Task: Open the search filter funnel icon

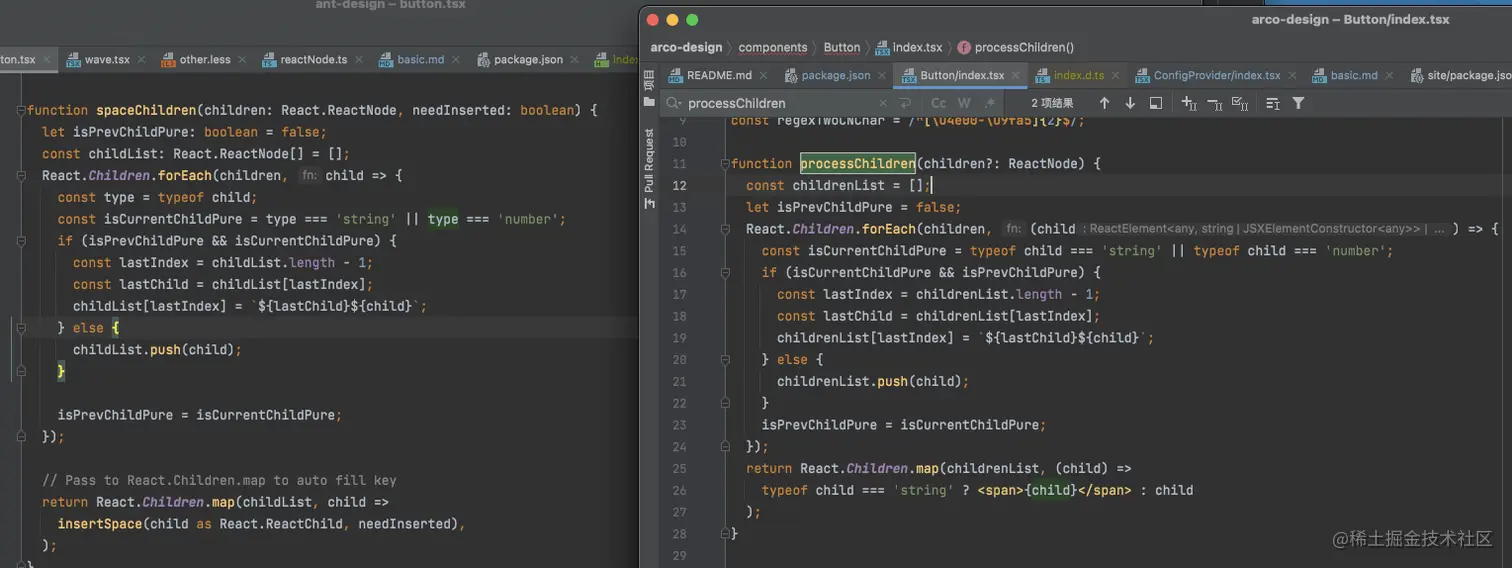Action: (1298, 103)
